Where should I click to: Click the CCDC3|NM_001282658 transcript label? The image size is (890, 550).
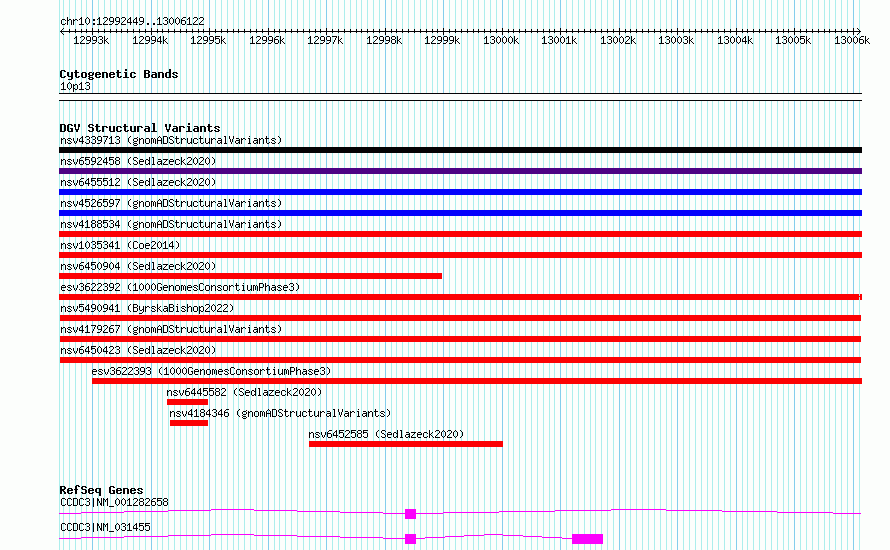[x=114, y=502]
